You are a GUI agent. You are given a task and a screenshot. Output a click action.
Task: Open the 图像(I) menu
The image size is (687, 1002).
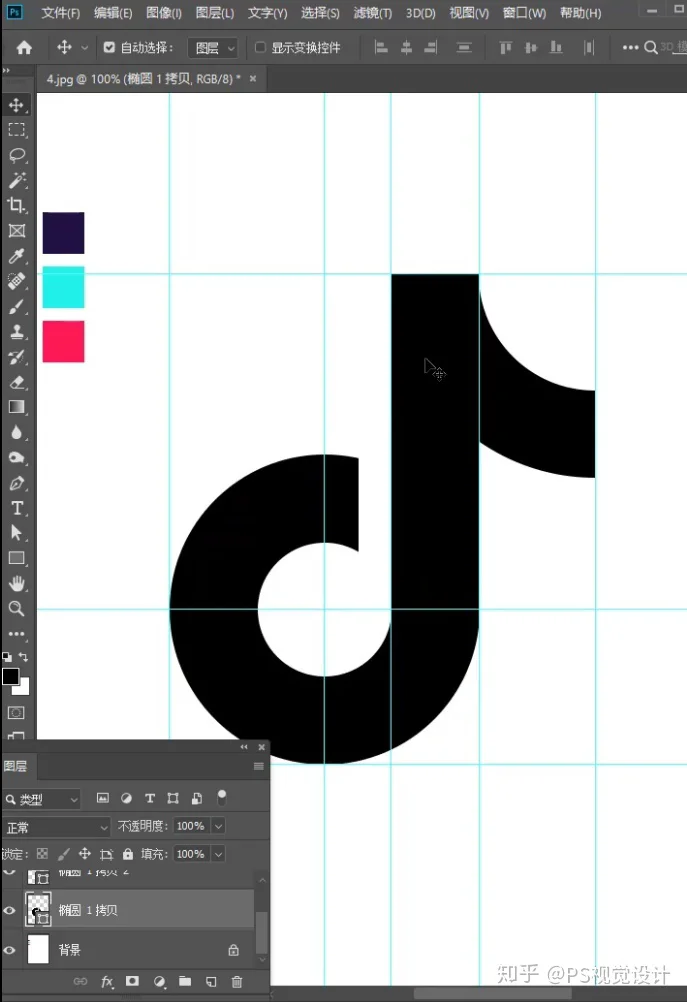click(x=164, y=13)
